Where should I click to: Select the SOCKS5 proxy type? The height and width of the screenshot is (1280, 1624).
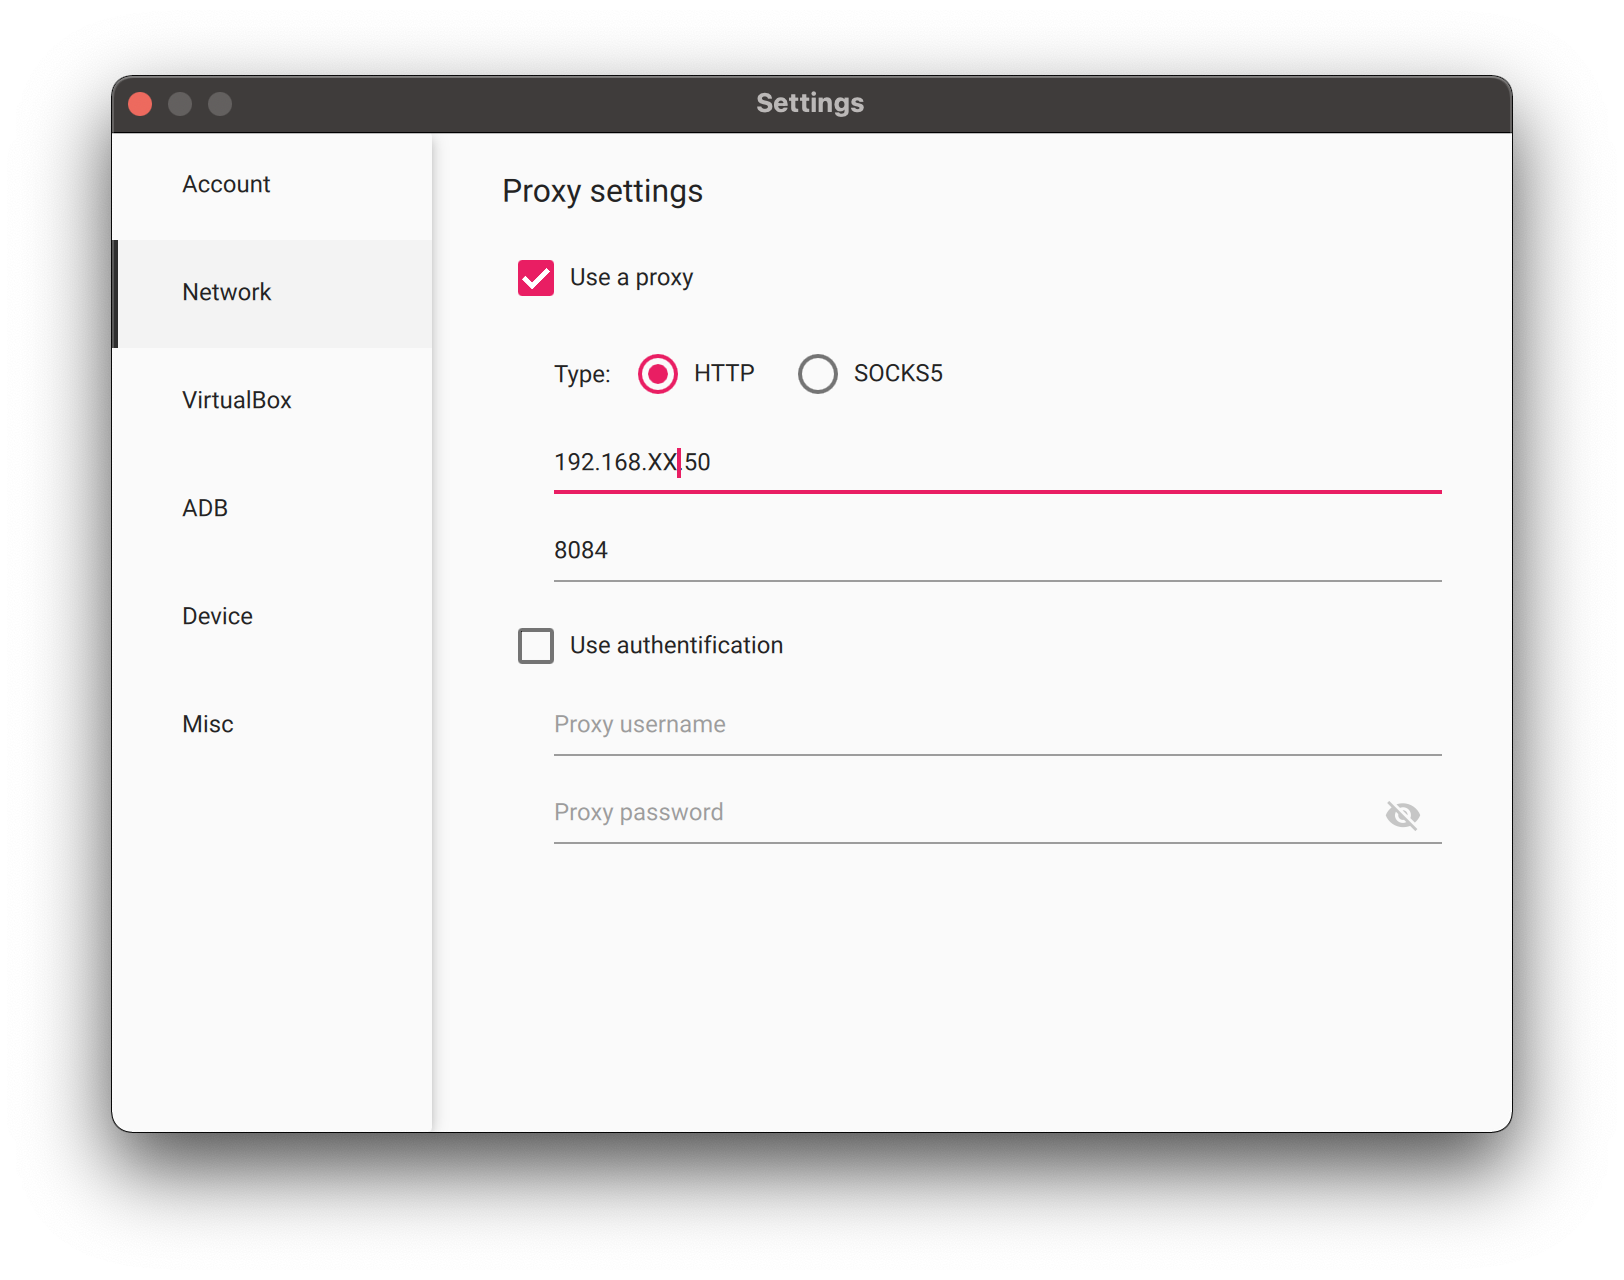[818, 373]
